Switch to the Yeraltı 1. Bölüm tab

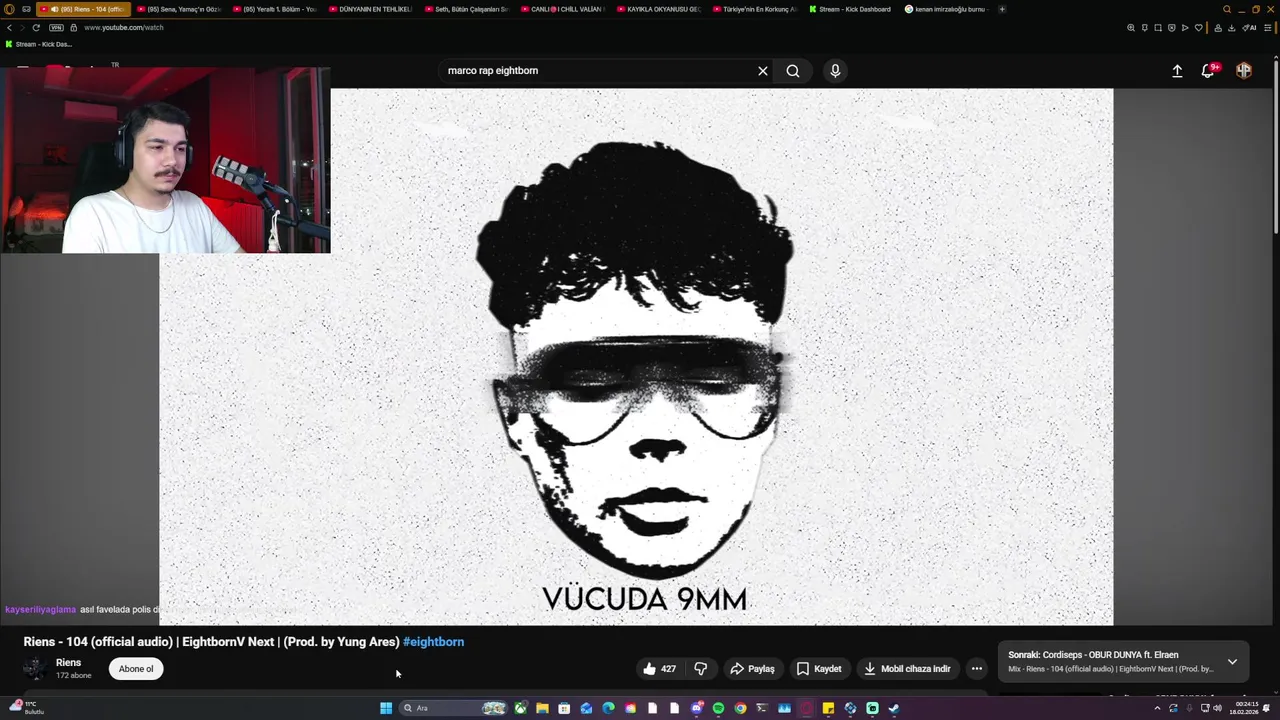pos(276,9)
